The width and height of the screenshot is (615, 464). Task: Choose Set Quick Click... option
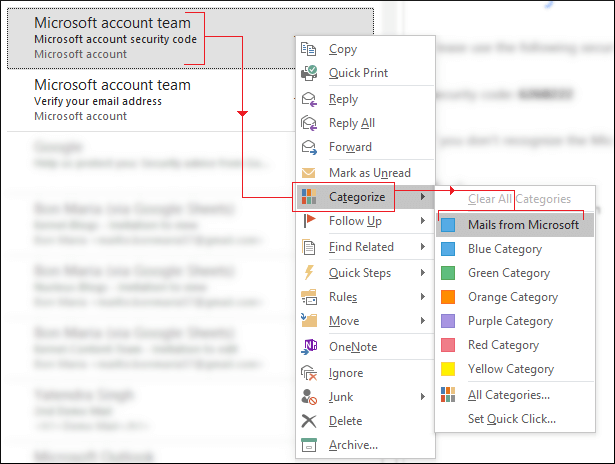click(x=515, y=419)
